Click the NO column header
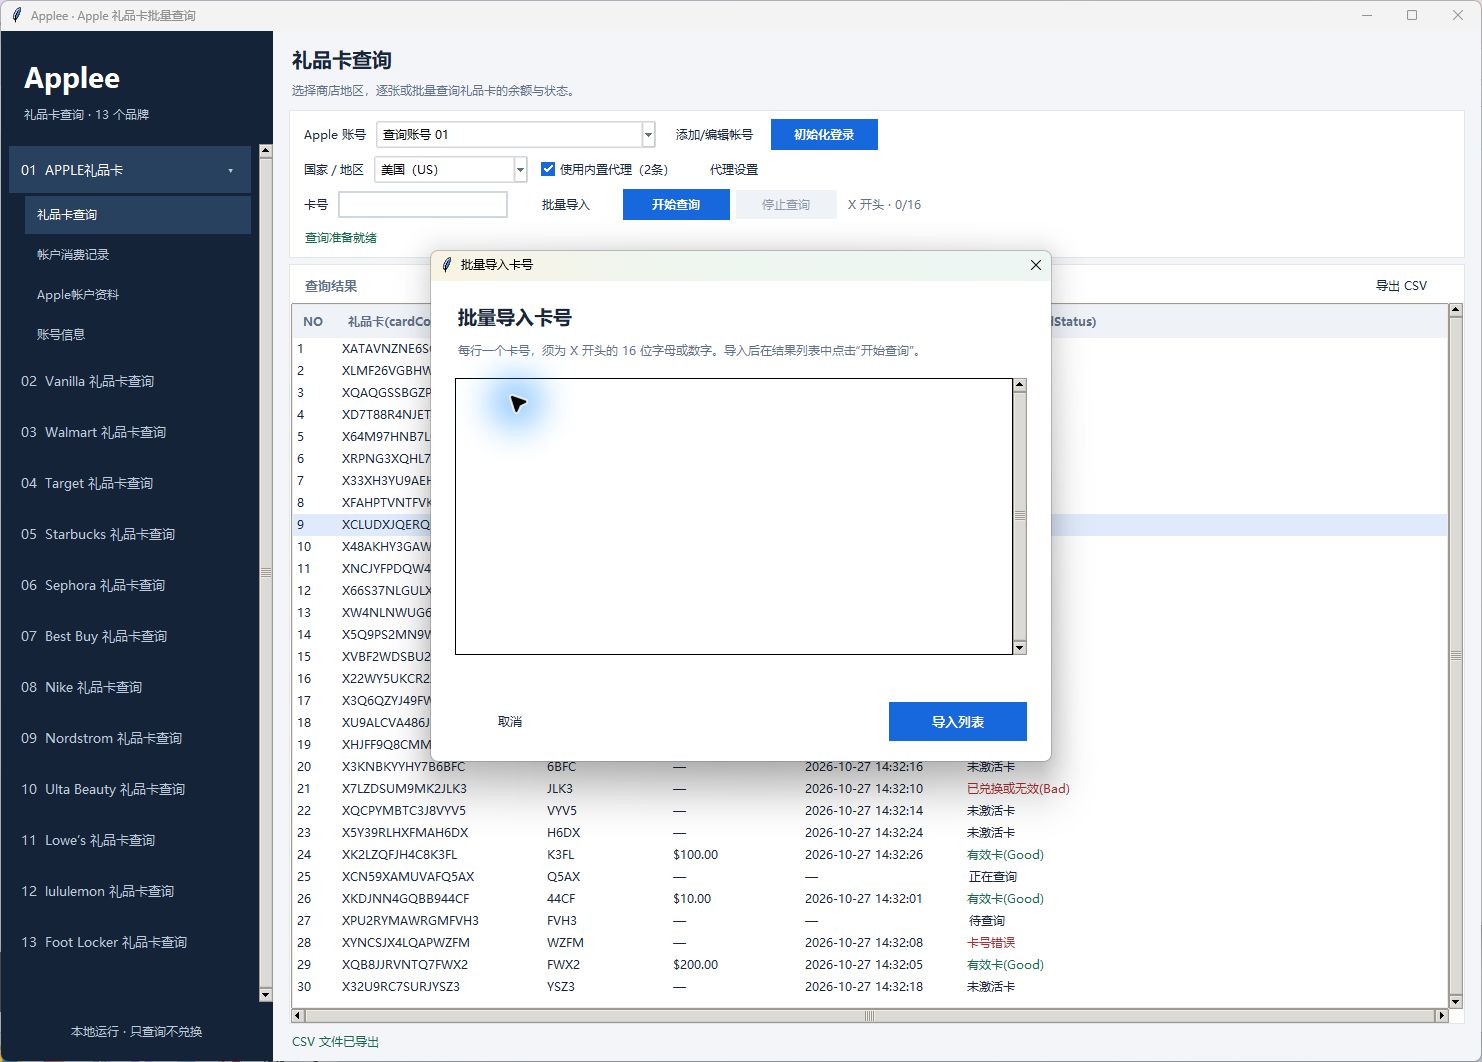Image resolution: width=1482 pixels, height=1062 pixels. [x=313, y=322]
